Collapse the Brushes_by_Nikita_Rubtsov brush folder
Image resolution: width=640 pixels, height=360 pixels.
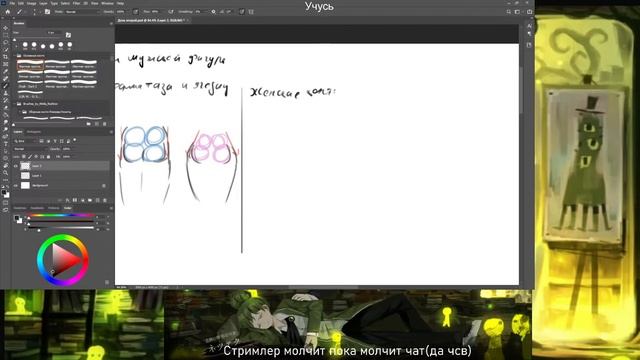pyautogui.click(x=15, y=104)
